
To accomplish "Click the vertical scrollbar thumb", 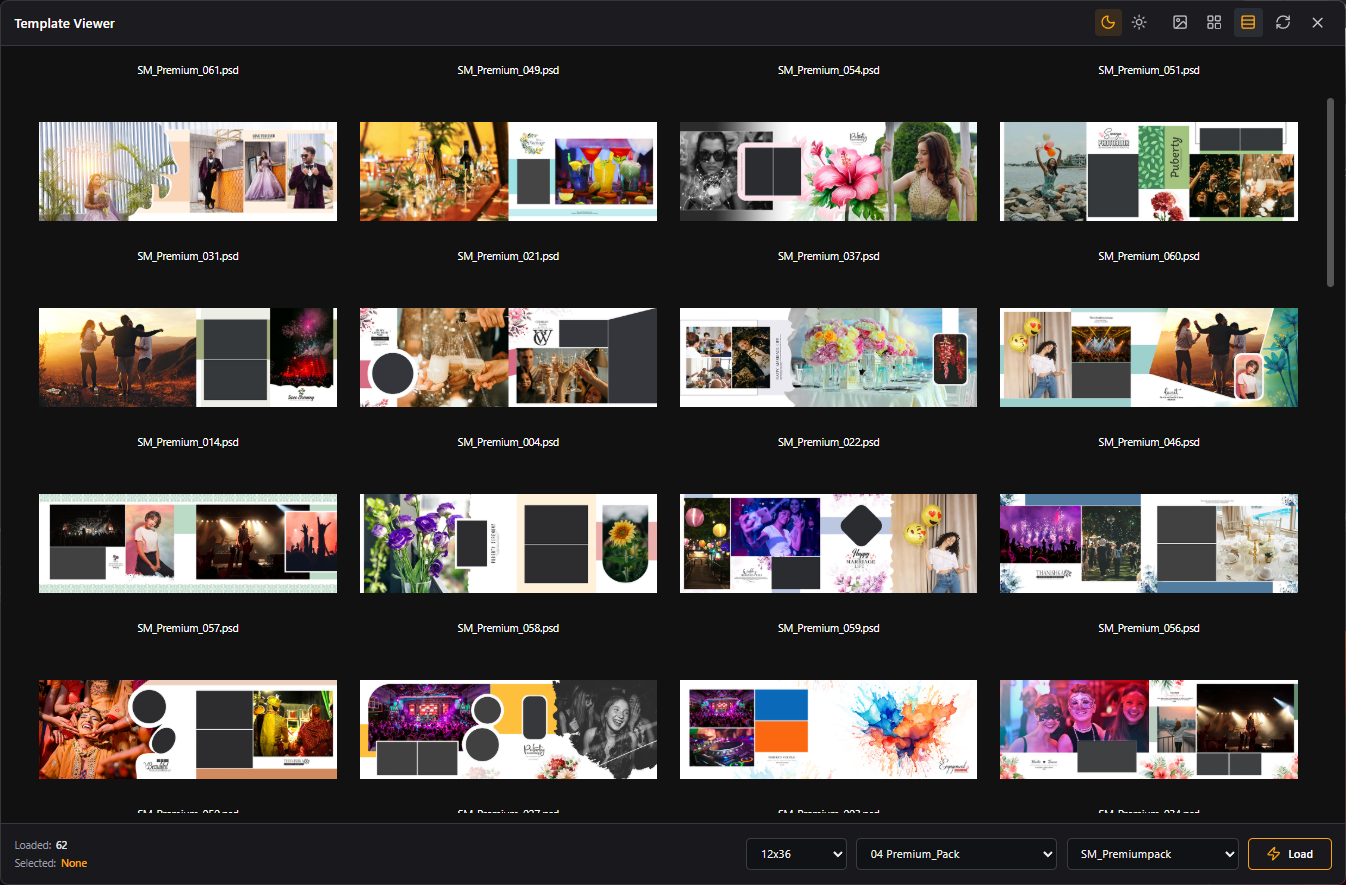I will tap(1330, 192).
